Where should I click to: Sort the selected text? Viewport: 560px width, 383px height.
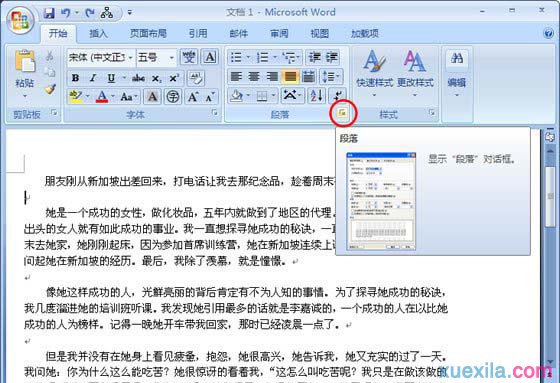click(316, 96)
